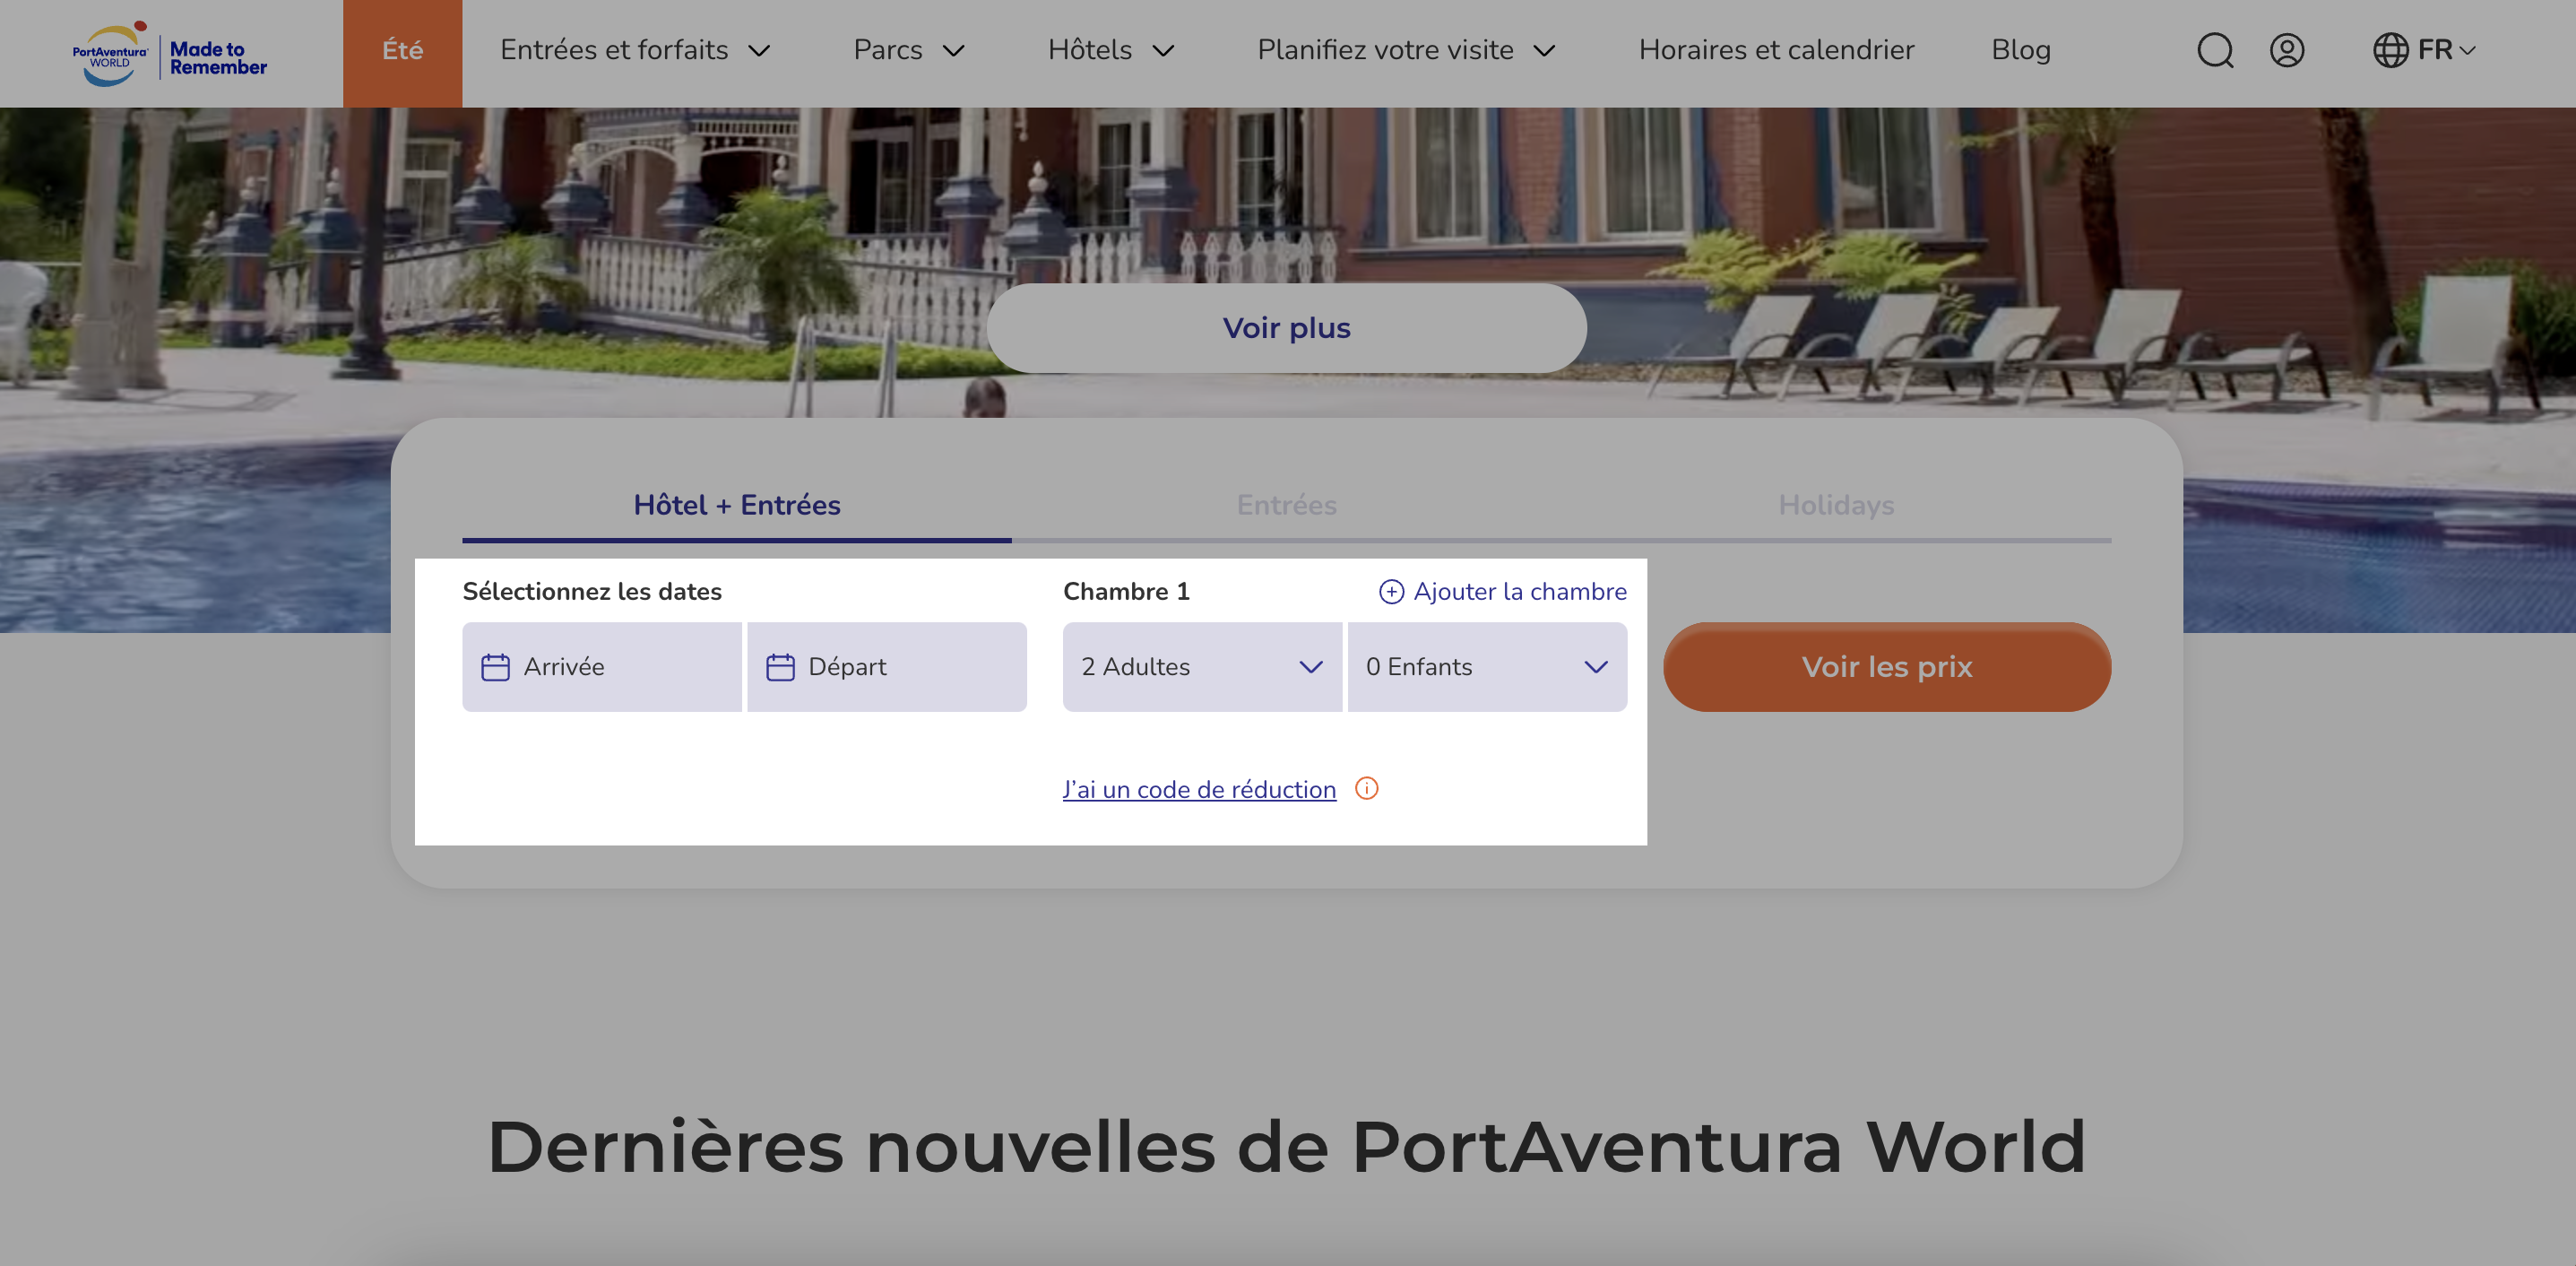Click the Sélectionnez les dates label
2576x1266 pixels.
(x=592, y=592)
